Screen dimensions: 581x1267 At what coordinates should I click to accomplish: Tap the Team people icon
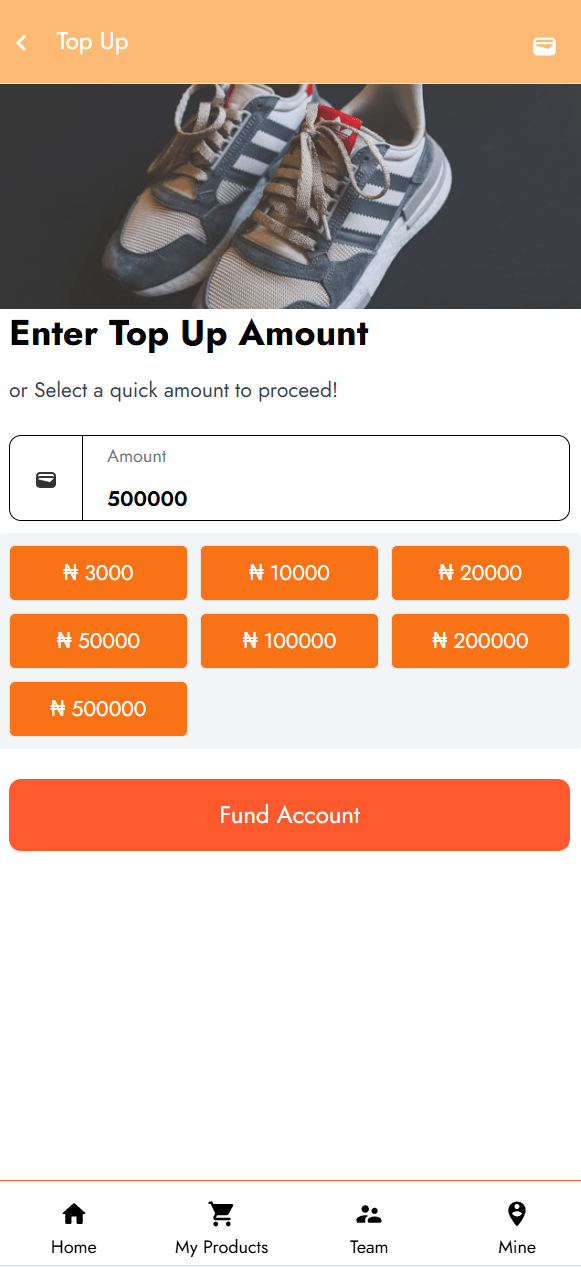click(x=369, y=1214)
